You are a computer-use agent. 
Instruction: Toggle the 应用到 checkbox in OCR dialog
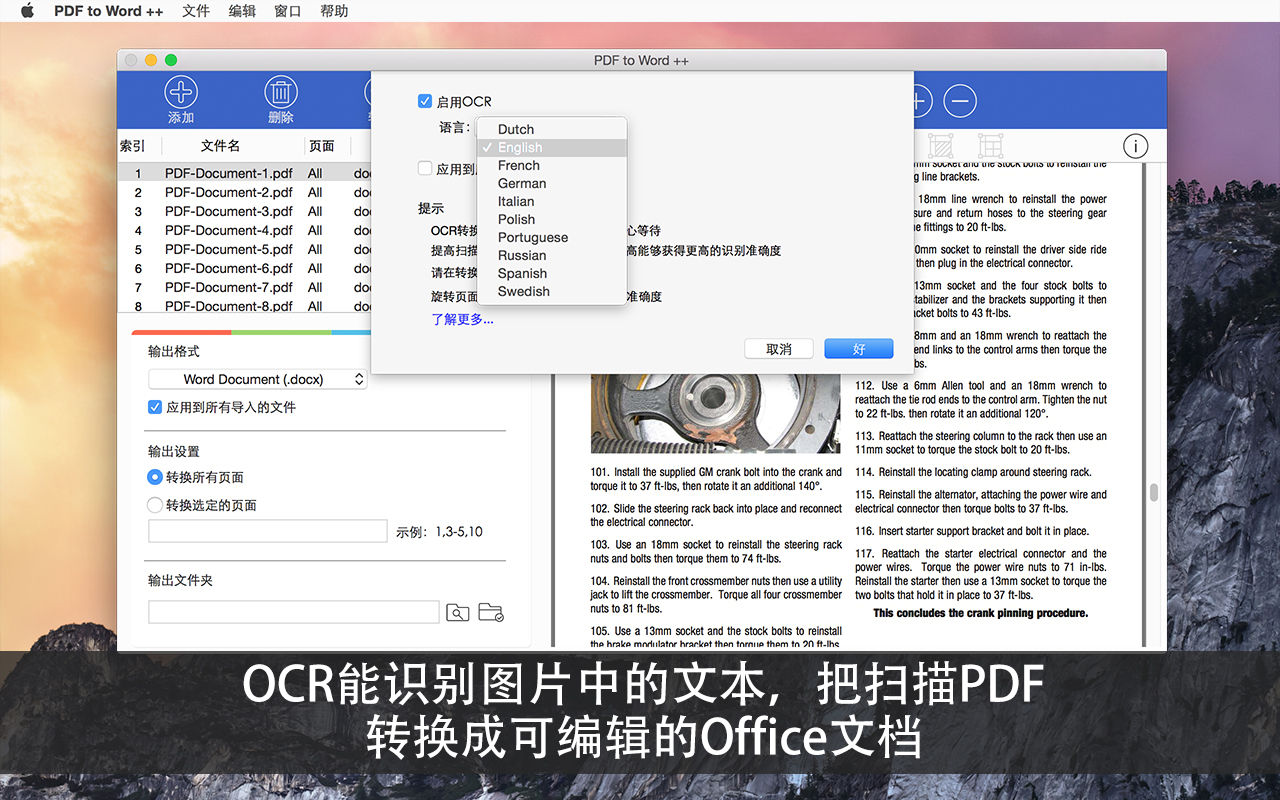click(x=425, y=169)
